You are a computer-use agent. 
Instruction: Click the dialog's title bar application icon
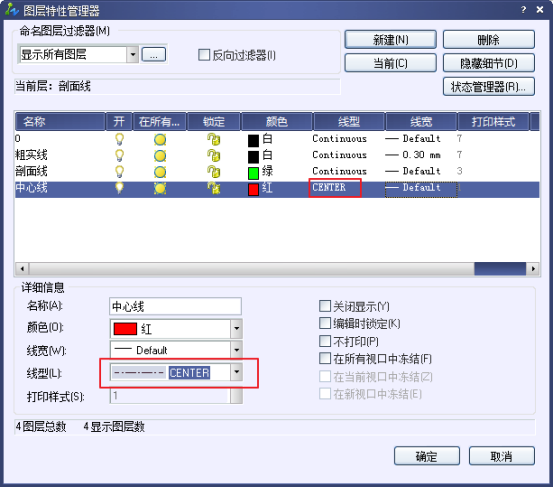(x=12, y=10)
